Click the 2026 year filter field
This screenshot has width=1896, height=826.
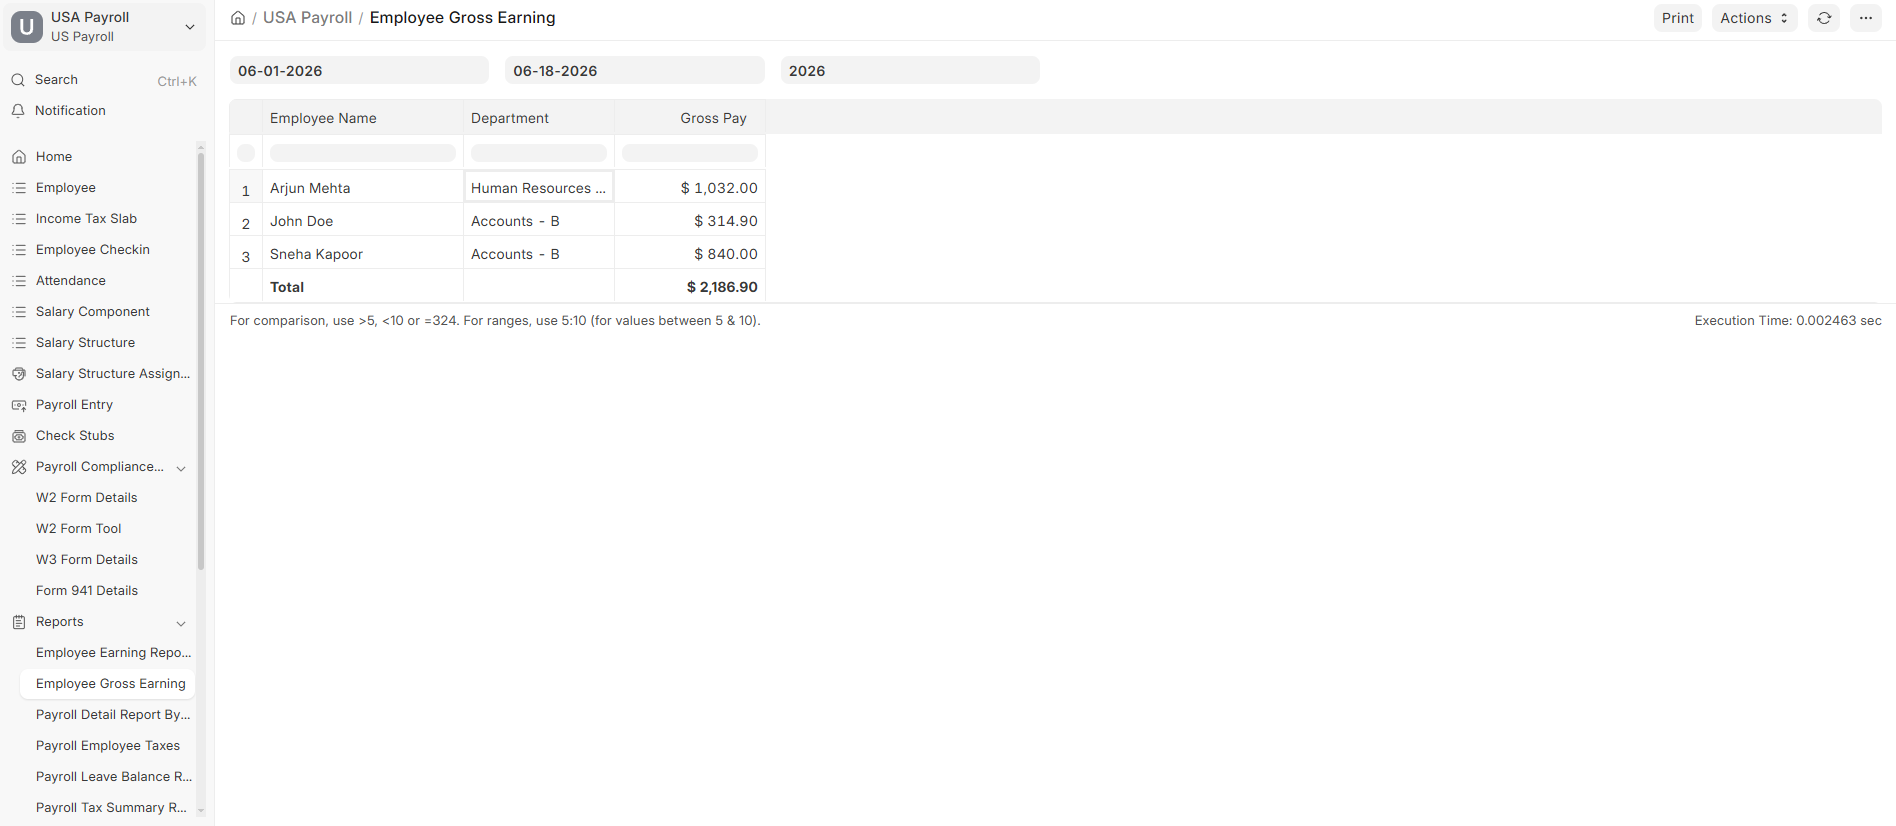click(910, 71)
